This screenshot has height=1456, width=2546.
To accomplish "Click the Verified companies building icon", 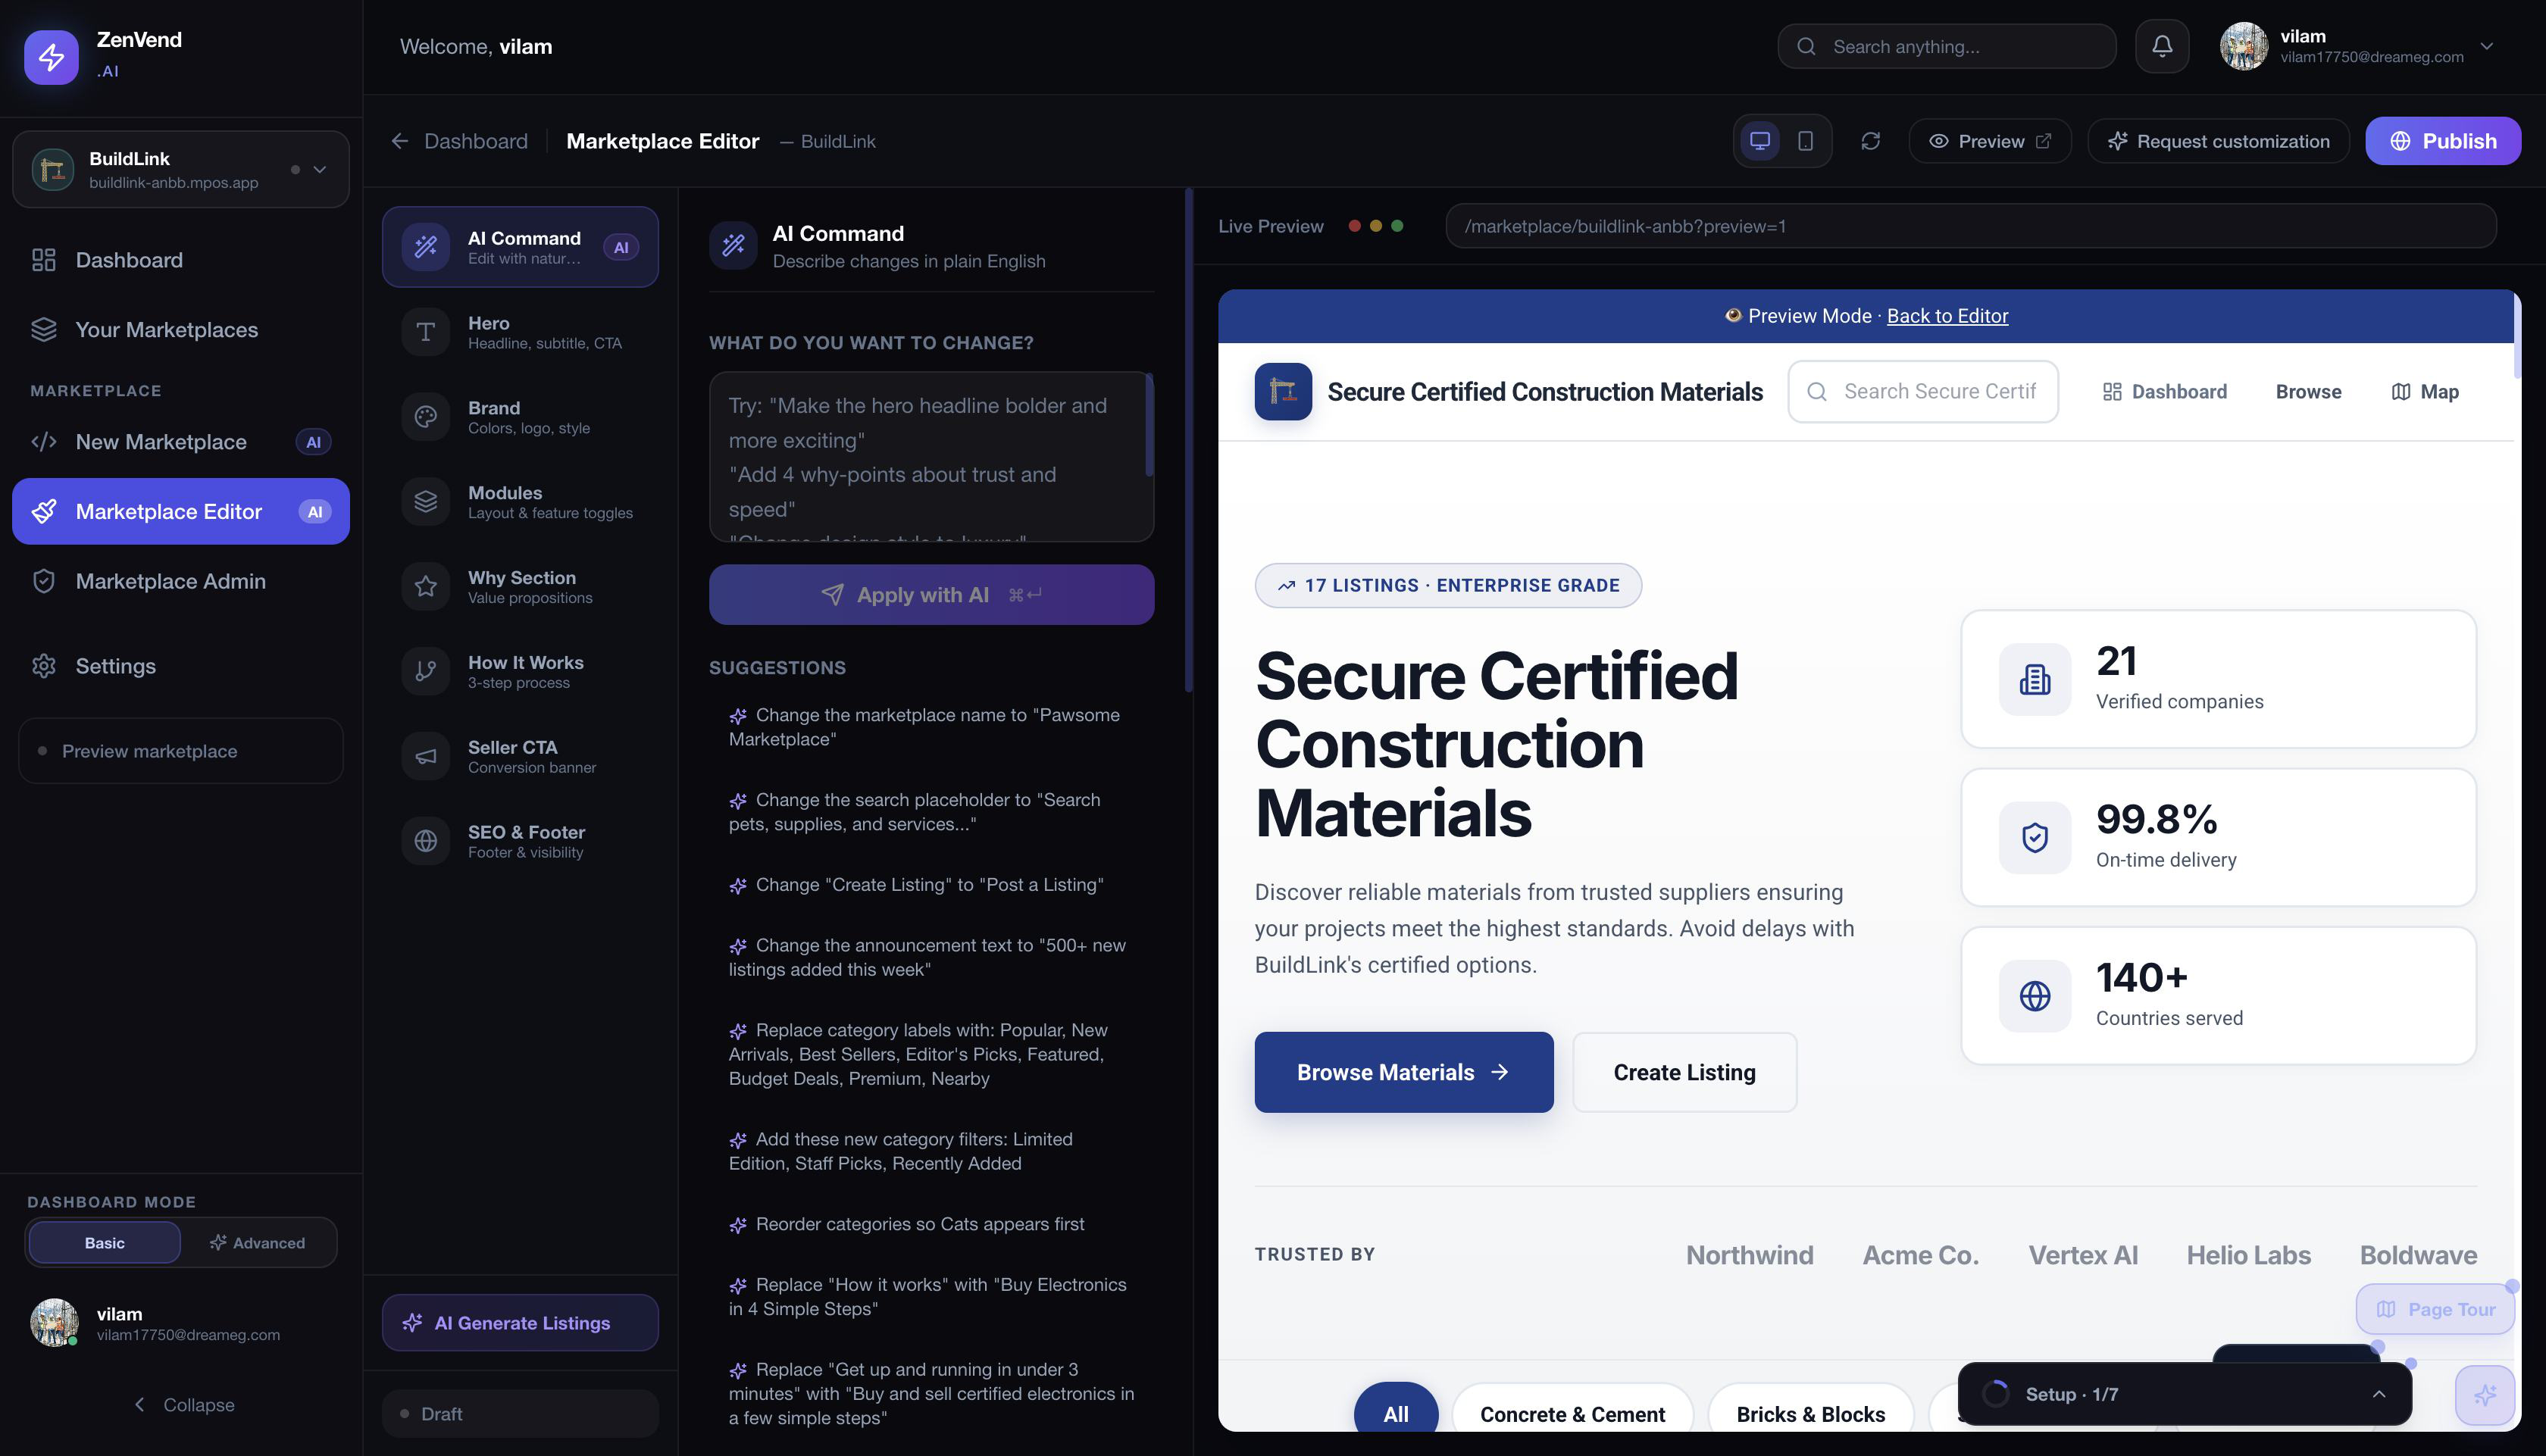I will 2034,679.
